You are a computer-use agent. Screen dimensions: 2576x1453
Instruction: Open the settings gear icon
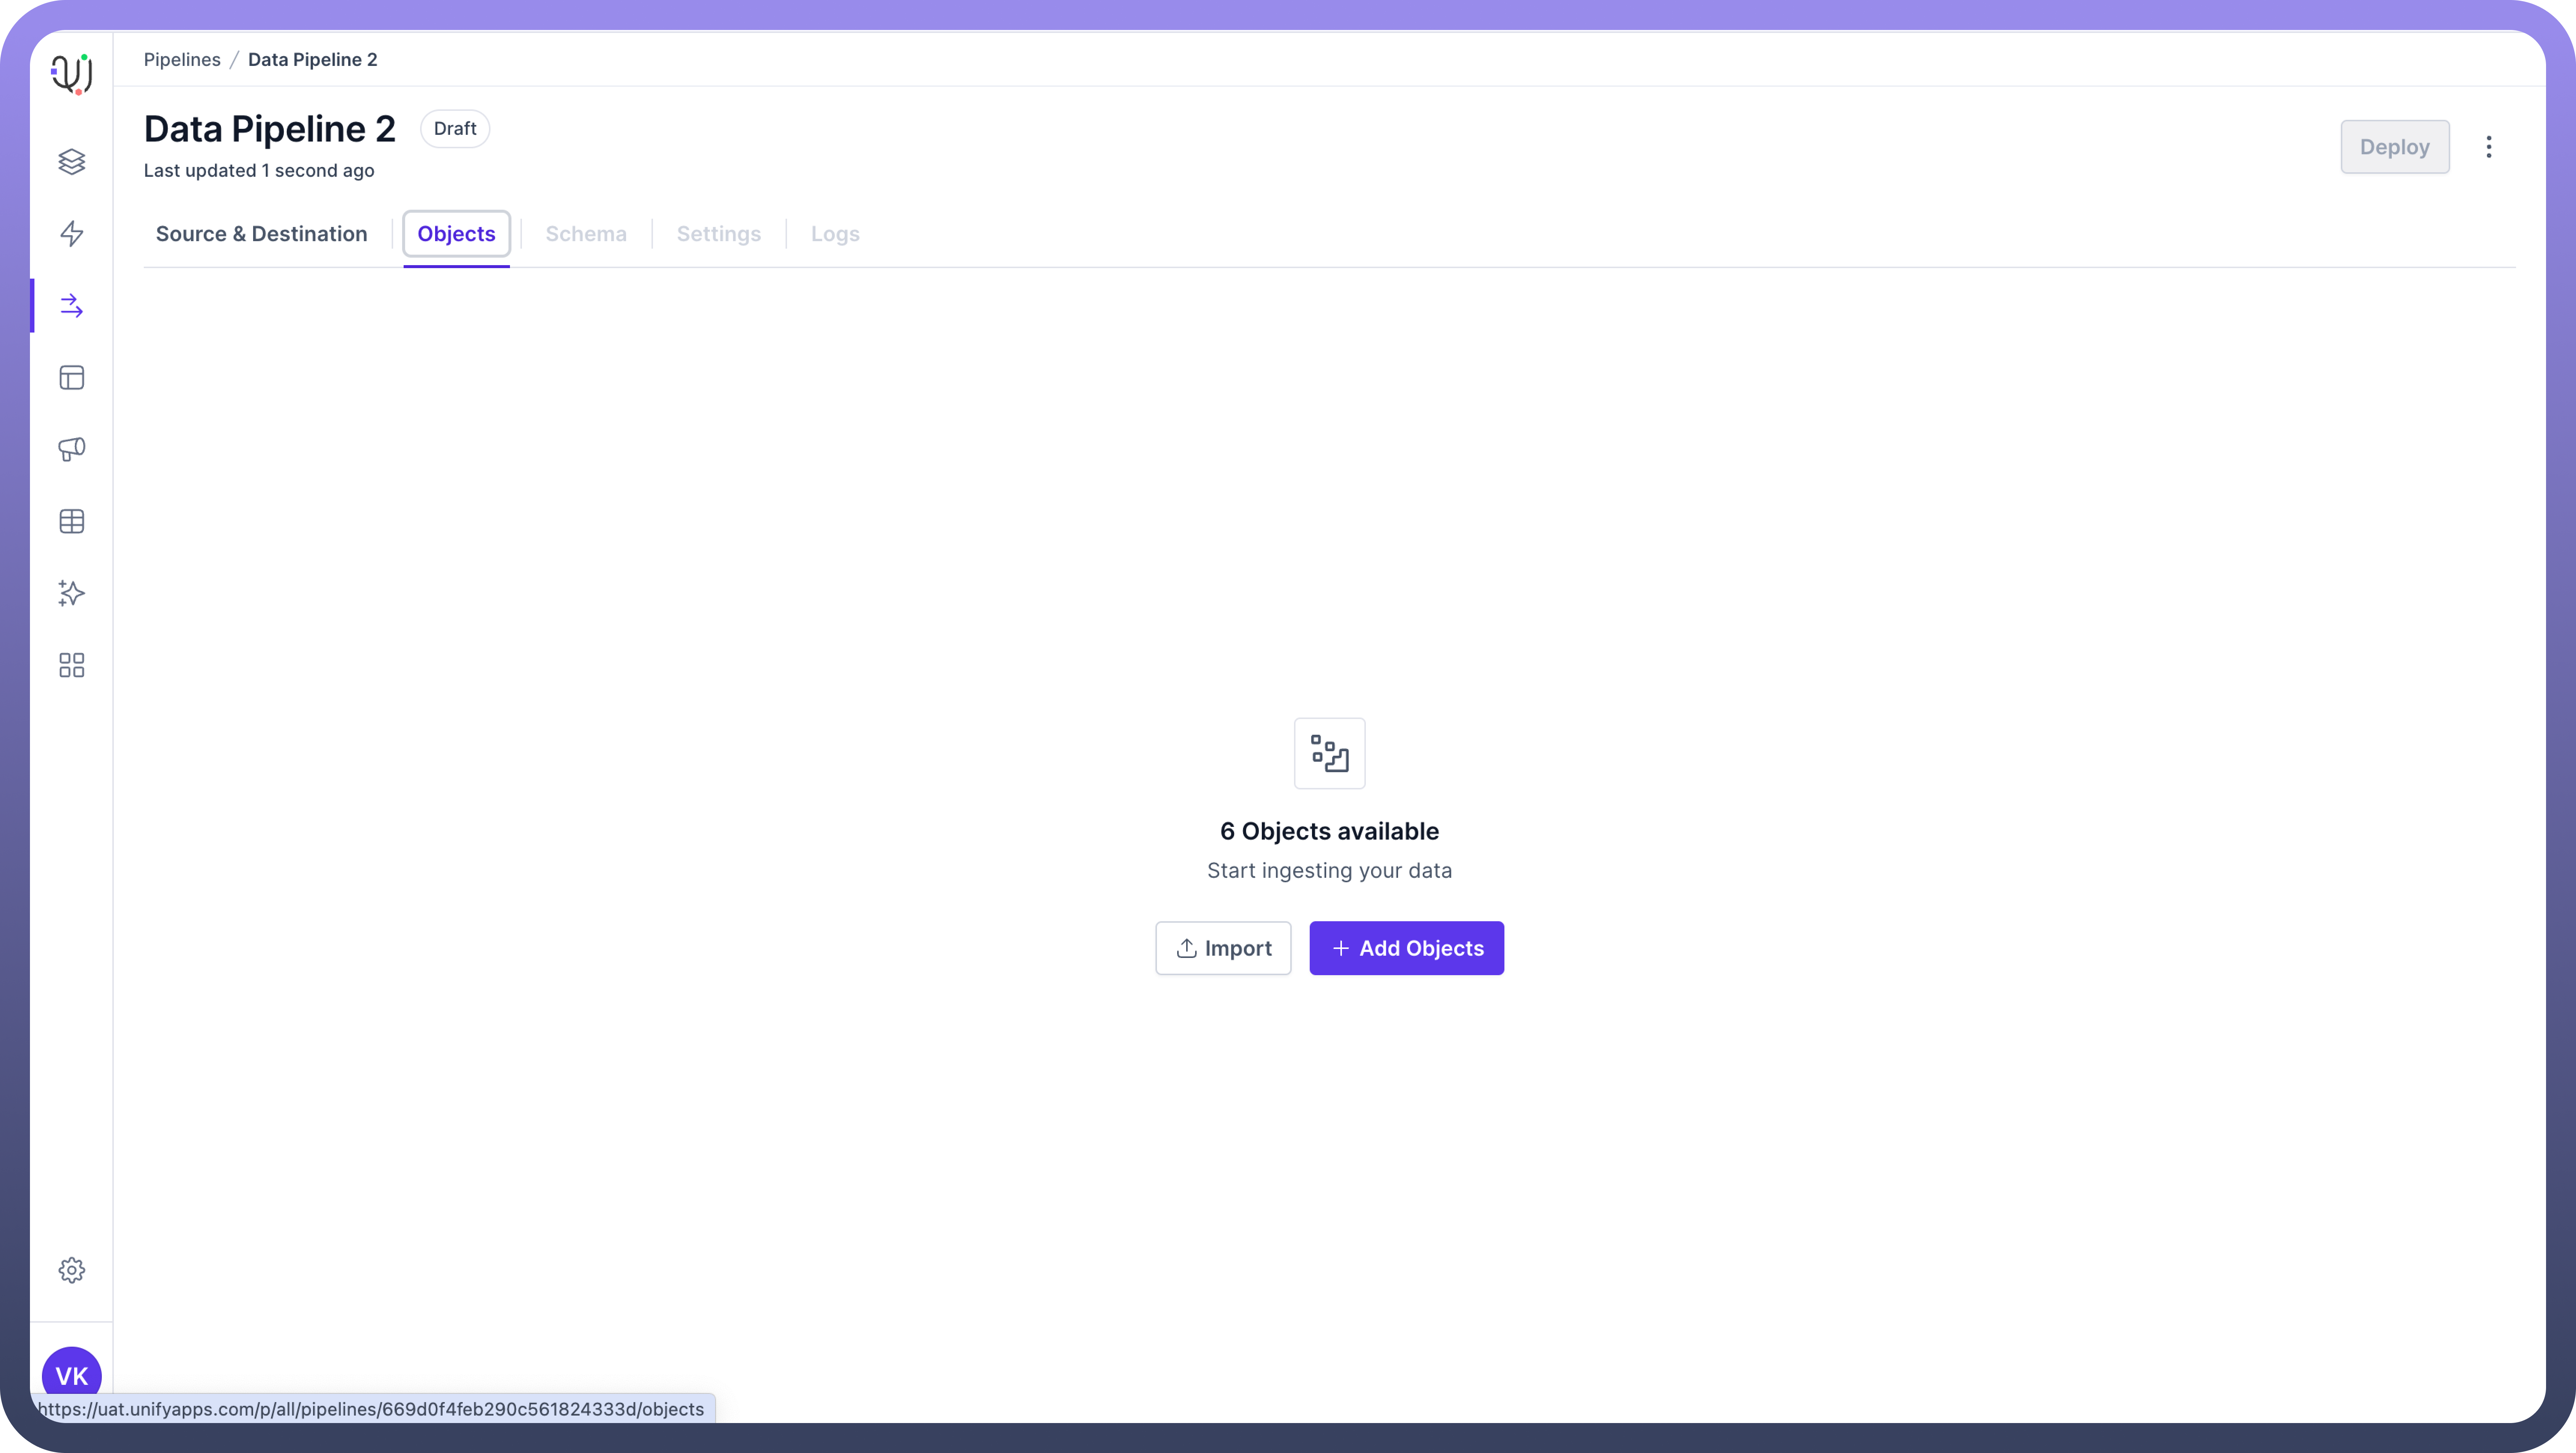tap(71, 1270)
